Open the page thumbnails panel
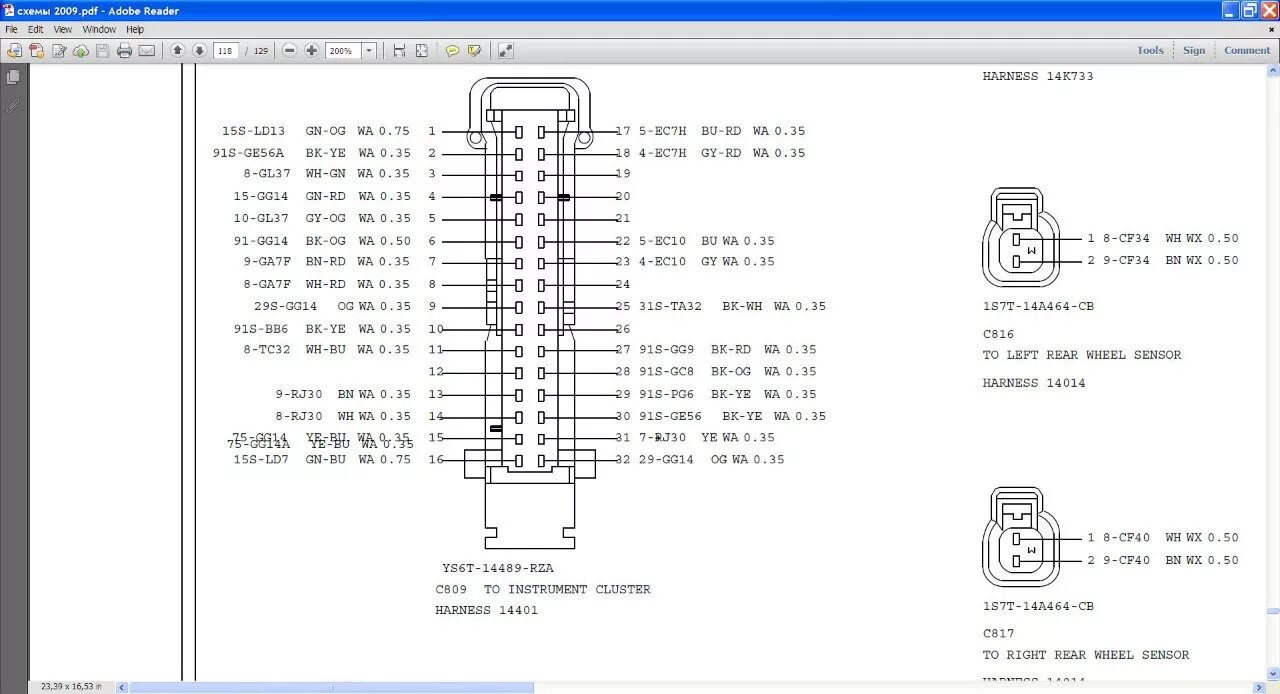 click(13, 77)
